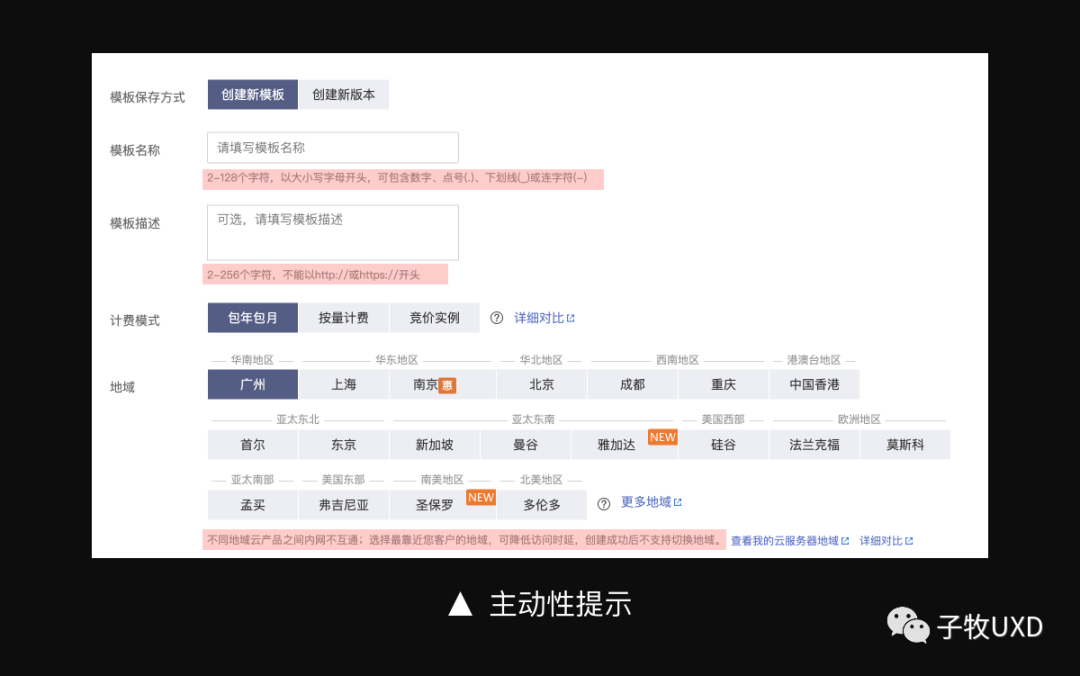Click the 亚太东南 group label
The width and height of the screenshot is (1080, 676).
click(x=533, y=419)
